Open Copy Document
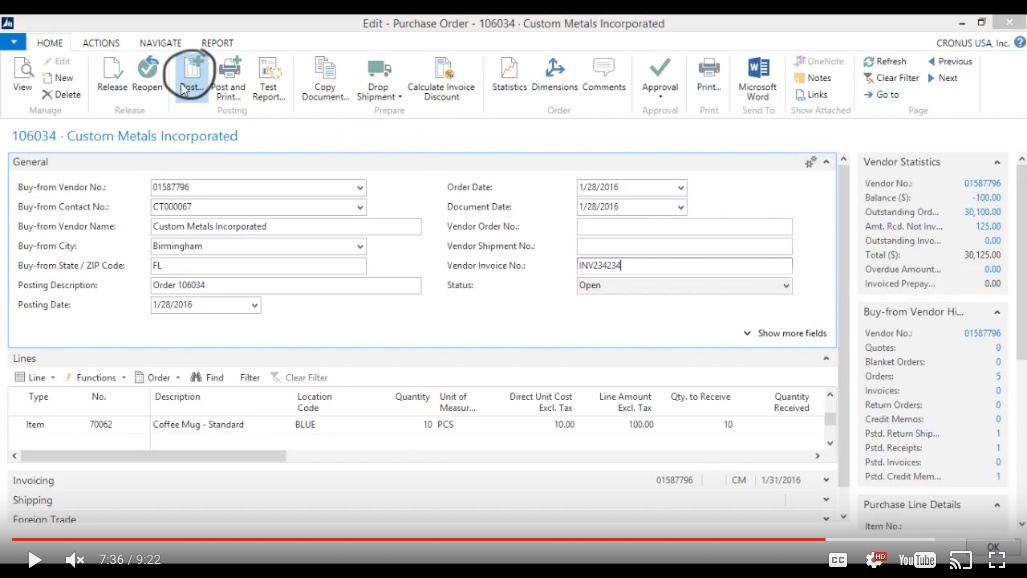The image size is (1027, 578). coord(325,79)
